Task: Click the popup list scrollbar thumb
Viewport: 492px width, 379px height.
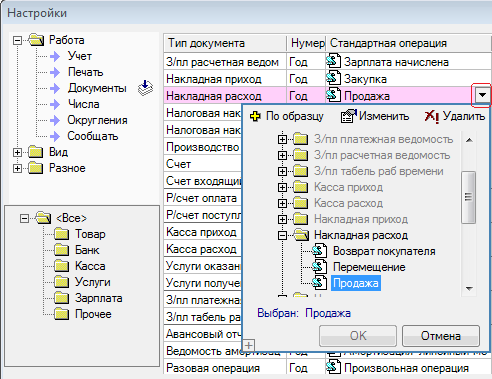Action: [468, 197]
